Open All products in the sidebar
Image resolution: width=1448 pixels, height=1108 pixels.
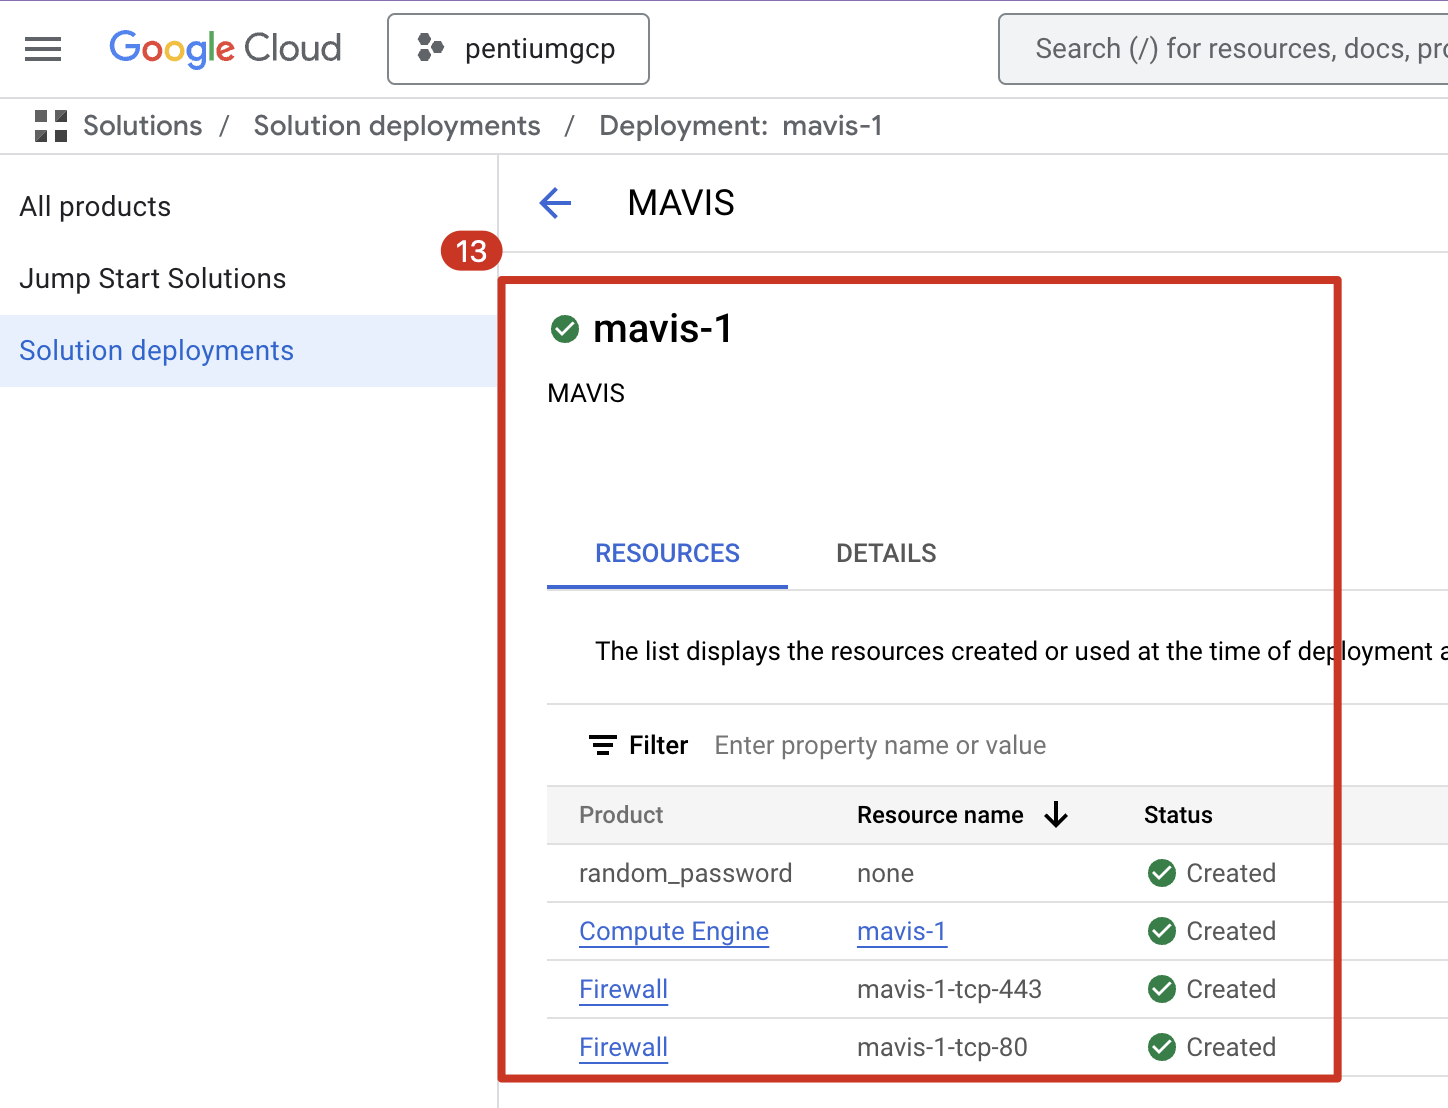(x=95, y=207)
